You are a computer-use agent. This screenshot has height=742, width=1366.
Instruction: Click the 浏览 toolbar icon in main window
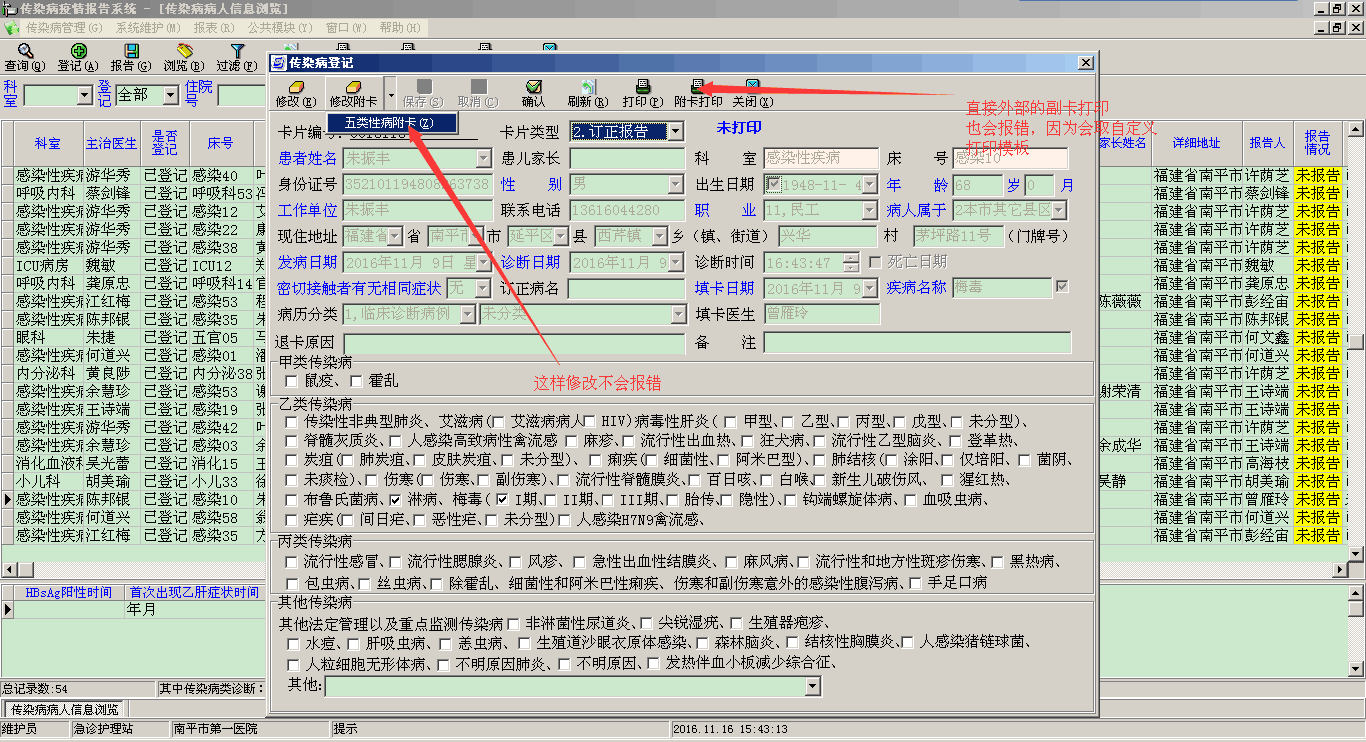(183, 51)
